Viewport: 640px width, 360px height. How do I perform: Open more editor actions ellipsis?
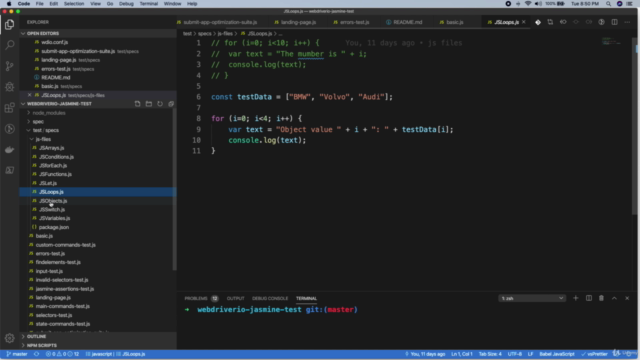627,22
